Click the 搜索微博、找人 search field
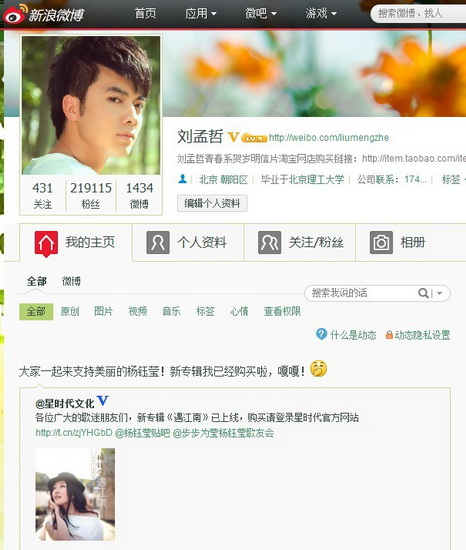The height and width of the screenshot is (550, 466). (419, 14)
